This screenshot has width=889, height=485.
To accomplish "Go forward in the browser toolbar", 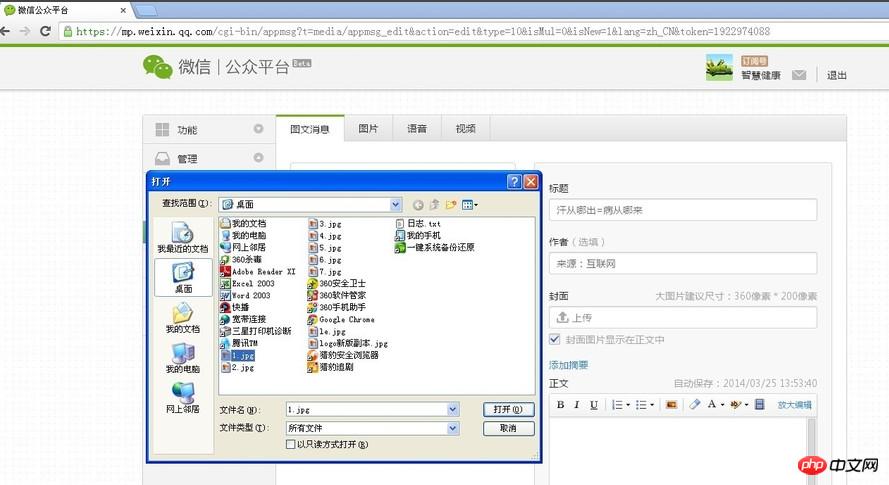I will [x=25, y=31].
